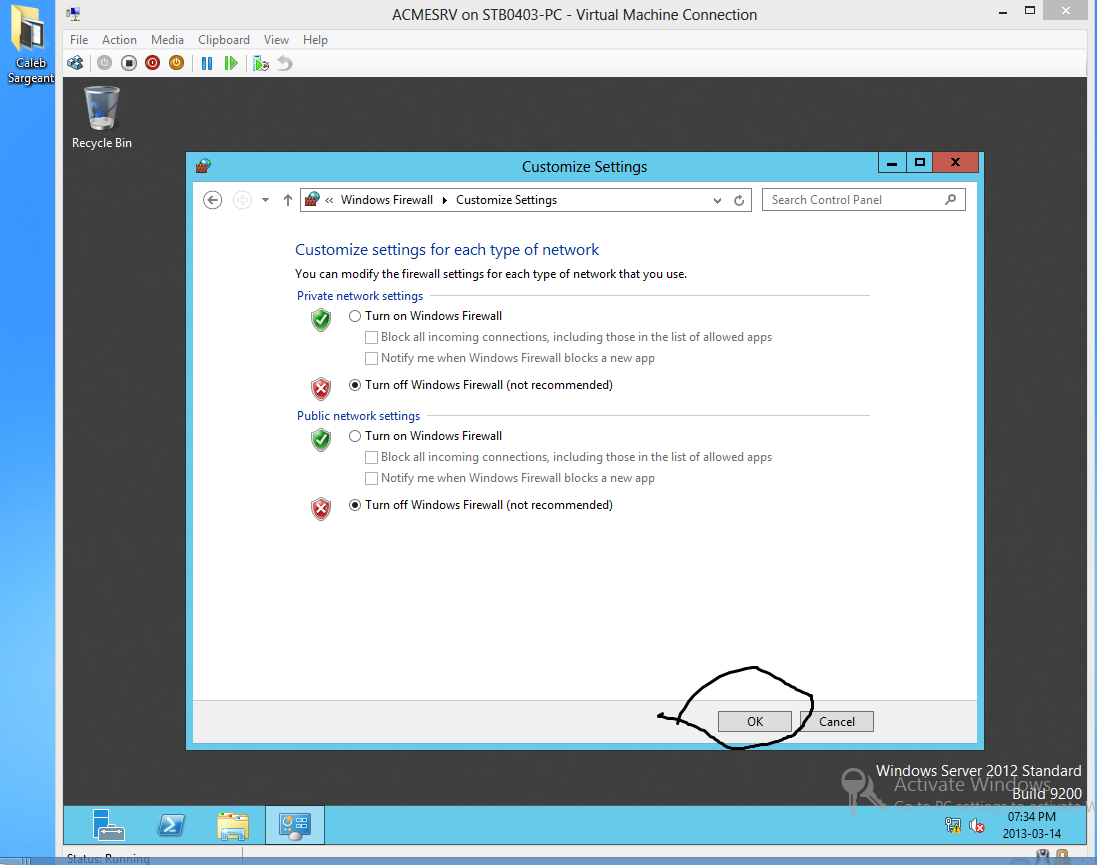Click the Customize Settings title bar icon
The image size is (1097, 865).
click(x=203, y=166)
